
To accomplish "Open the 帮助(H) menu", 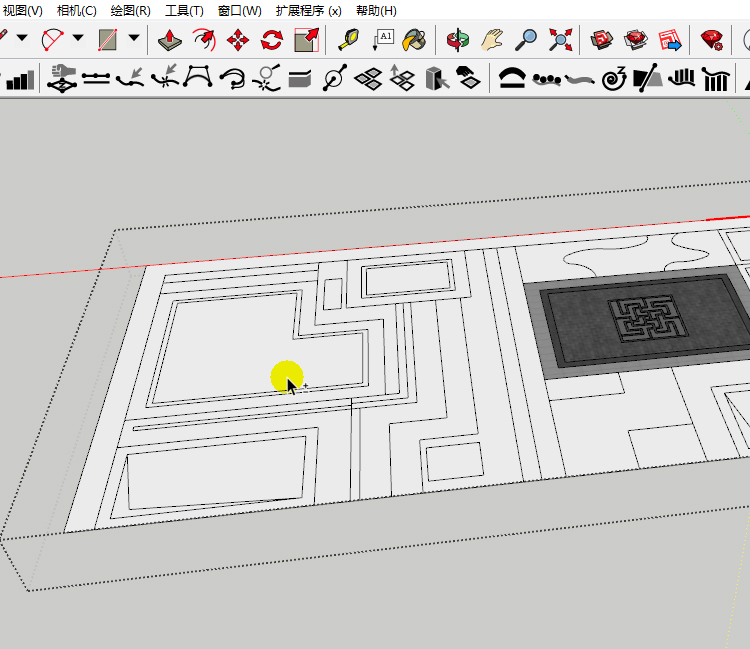I will point(376,11).
